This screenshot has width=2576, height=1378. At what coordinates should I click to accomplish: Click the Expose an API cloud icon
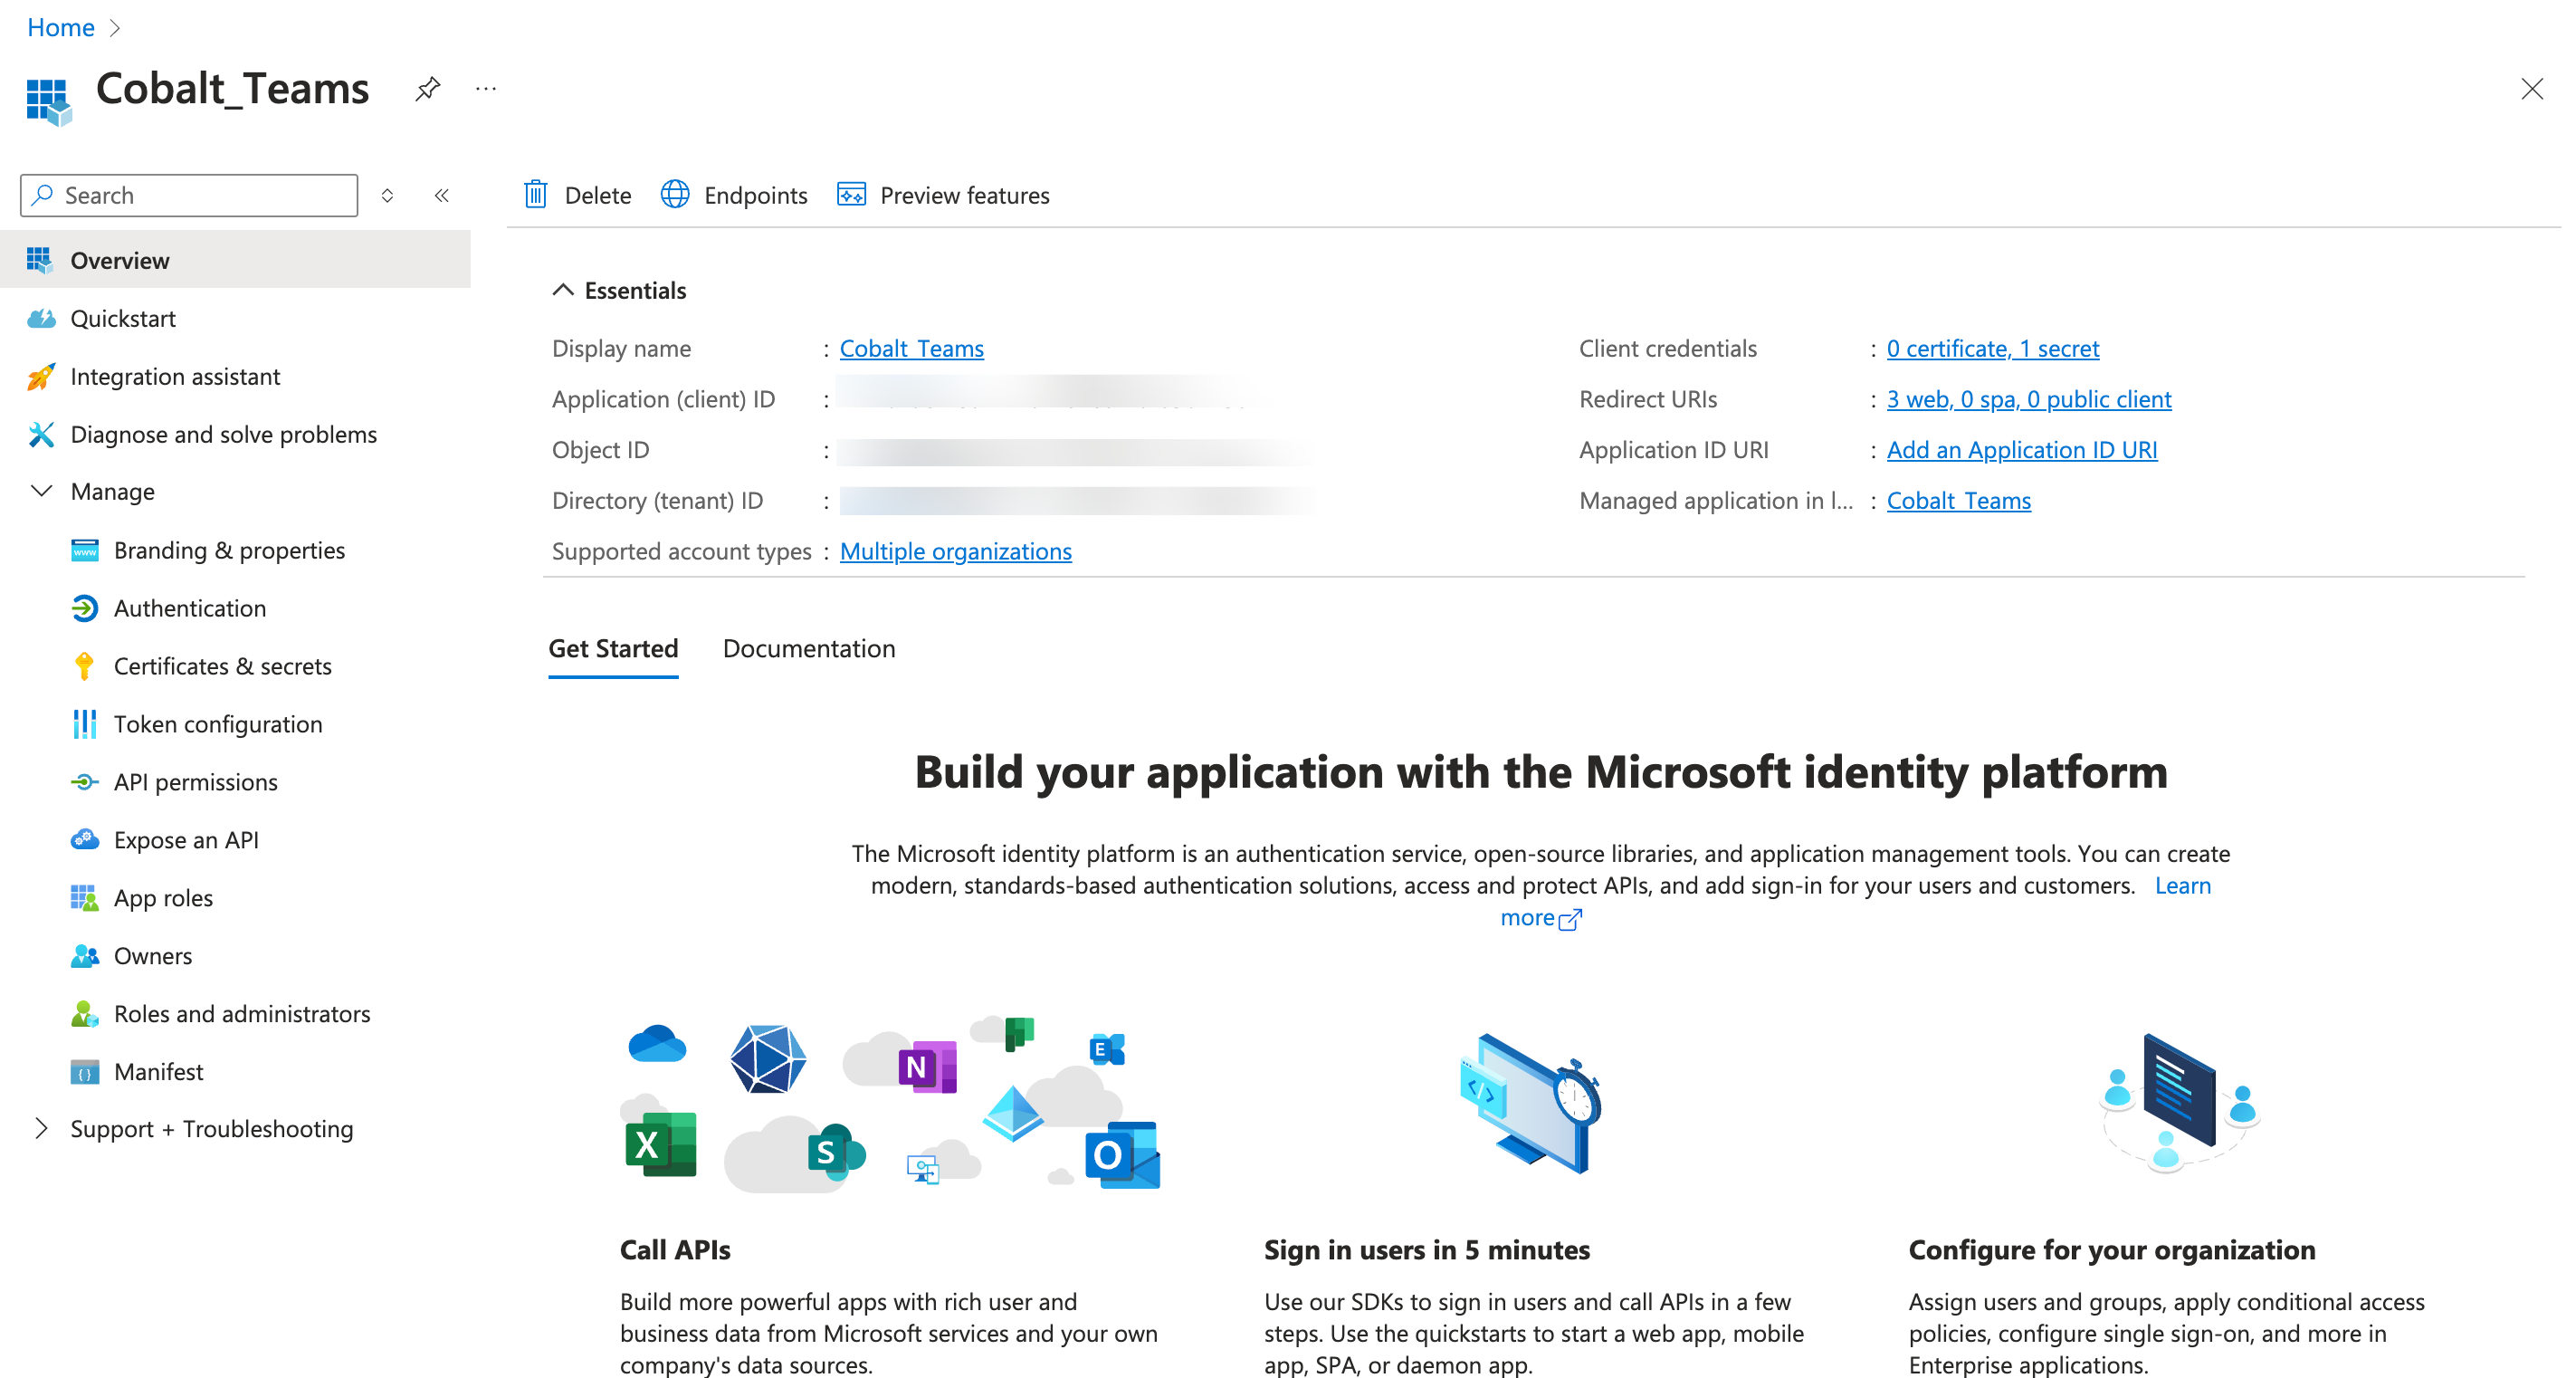coord(84,839)
